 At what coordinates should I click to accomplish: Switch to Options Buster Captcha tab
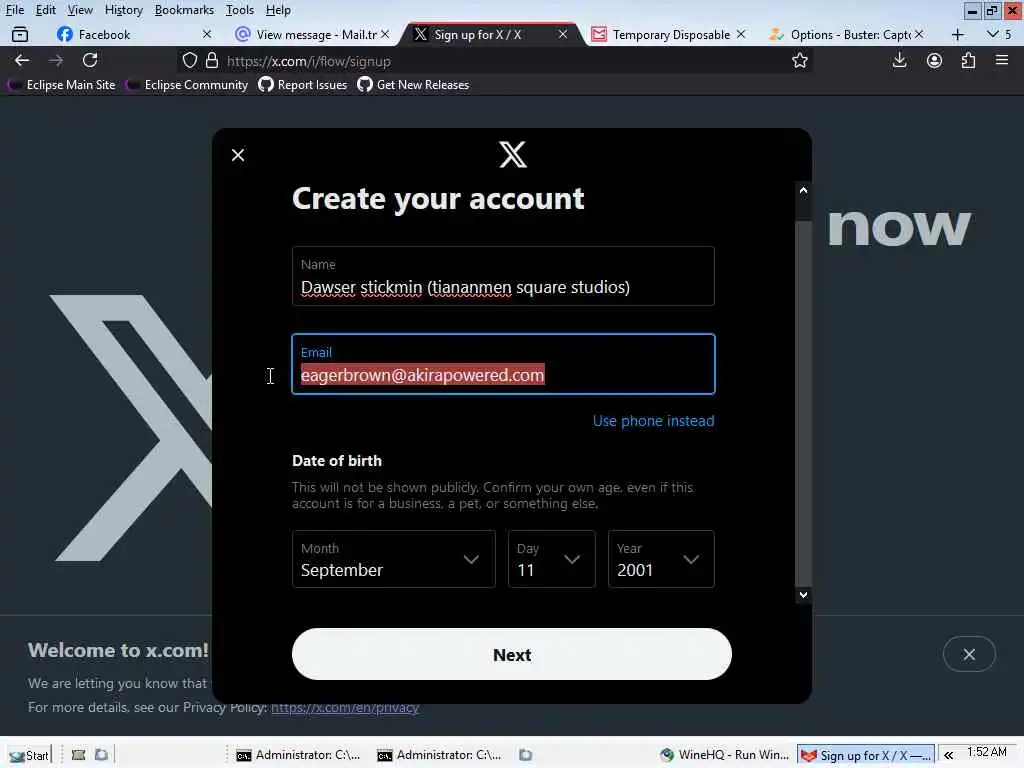847,35
